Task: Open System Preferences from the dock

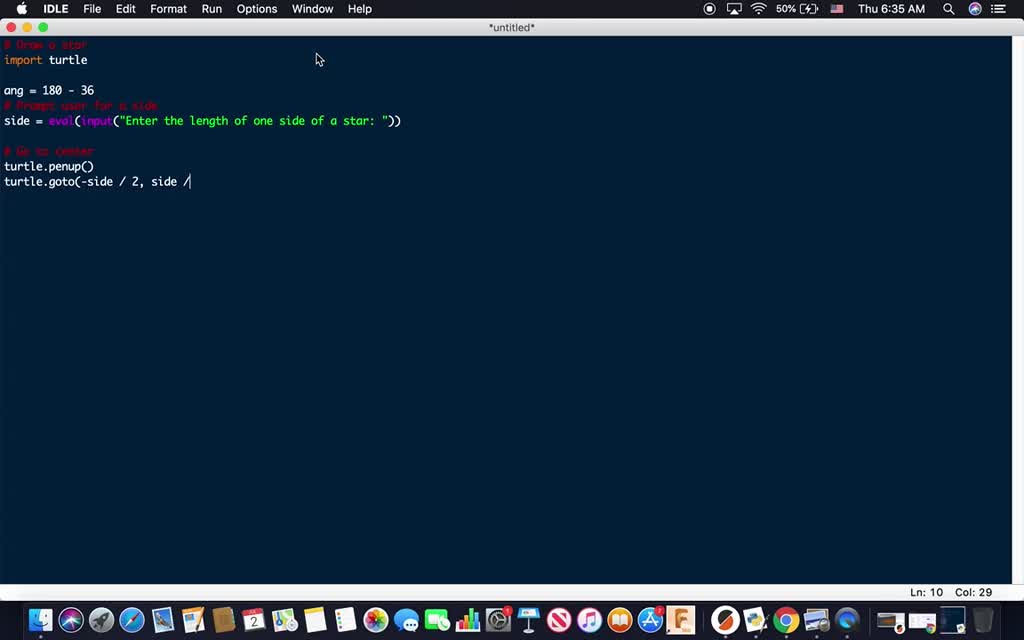Action: [498, 620]
